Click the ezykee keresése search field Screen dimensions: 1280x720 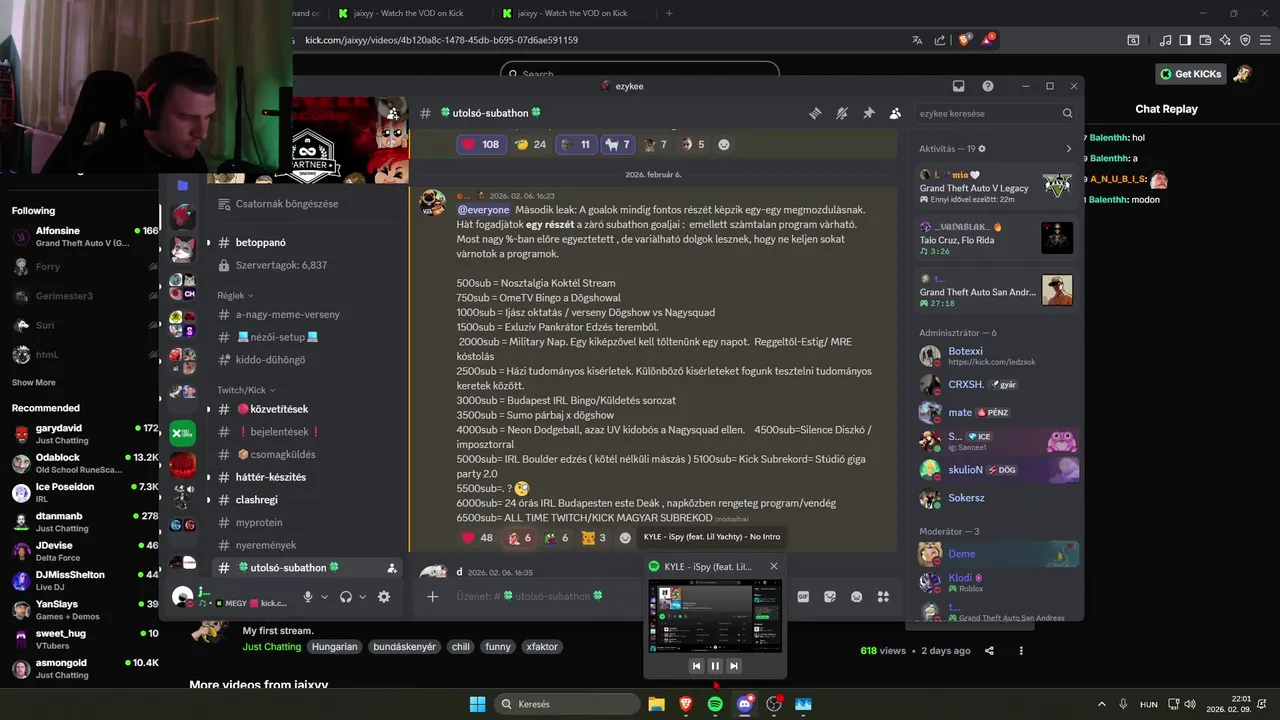pos(996,113)
